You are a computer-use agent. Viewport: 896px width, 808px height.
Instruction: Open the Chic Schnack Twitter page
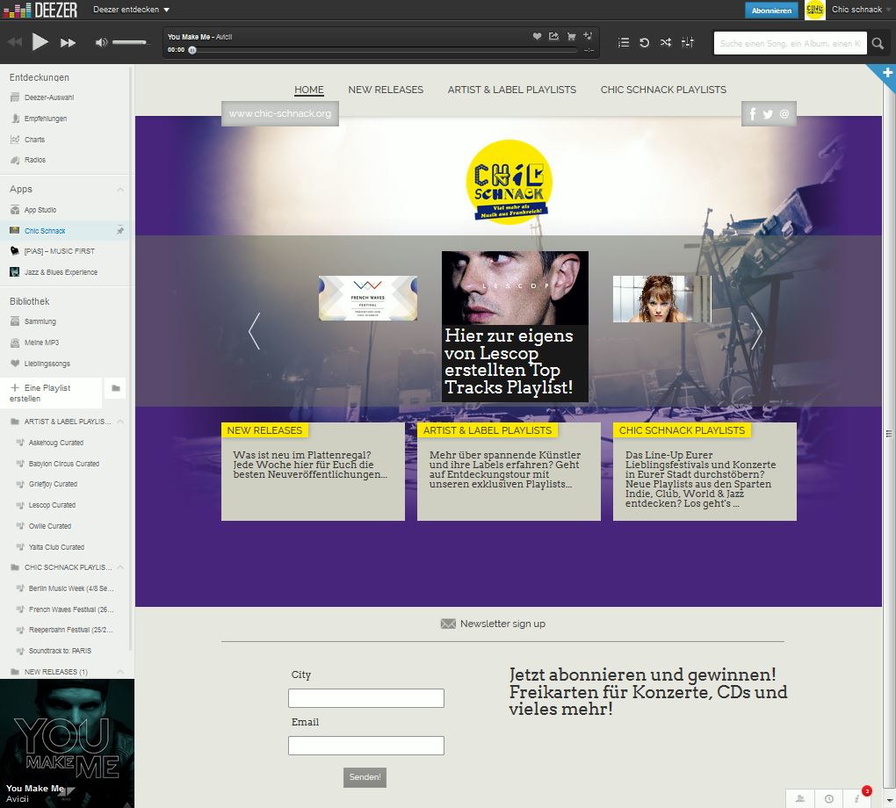[x=768, y=114]
